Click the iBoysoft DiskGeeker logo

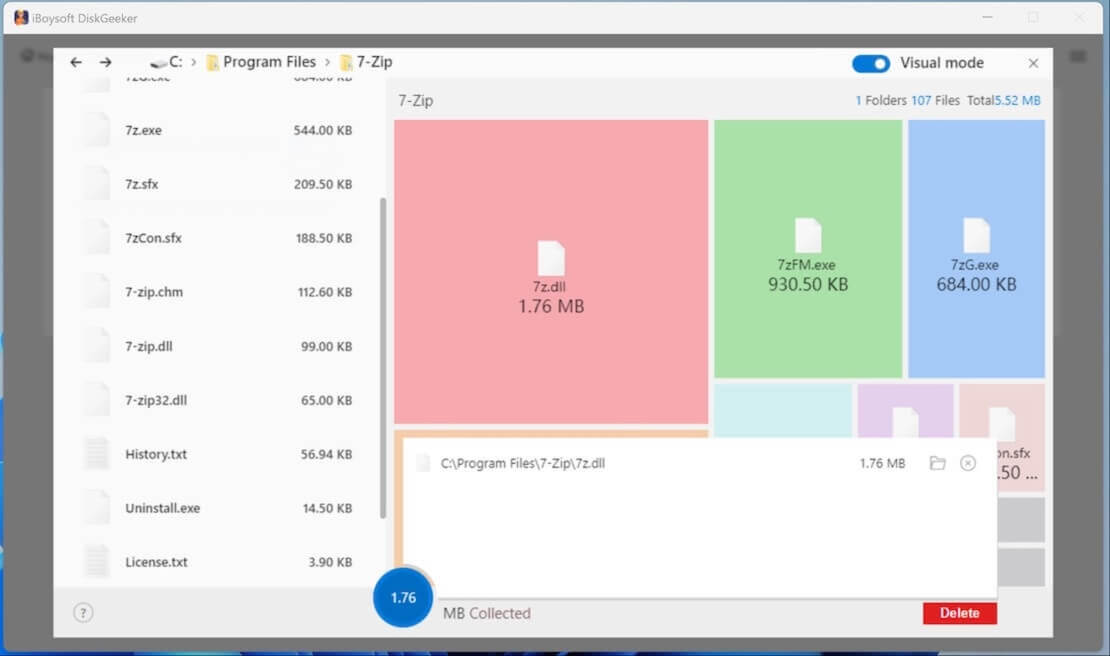point(20,17)
